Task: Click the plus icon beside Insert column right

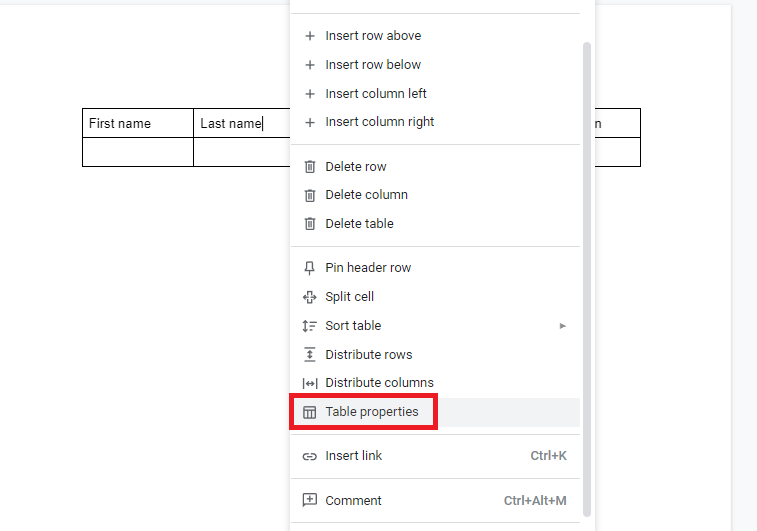Action: pos(310,123)
